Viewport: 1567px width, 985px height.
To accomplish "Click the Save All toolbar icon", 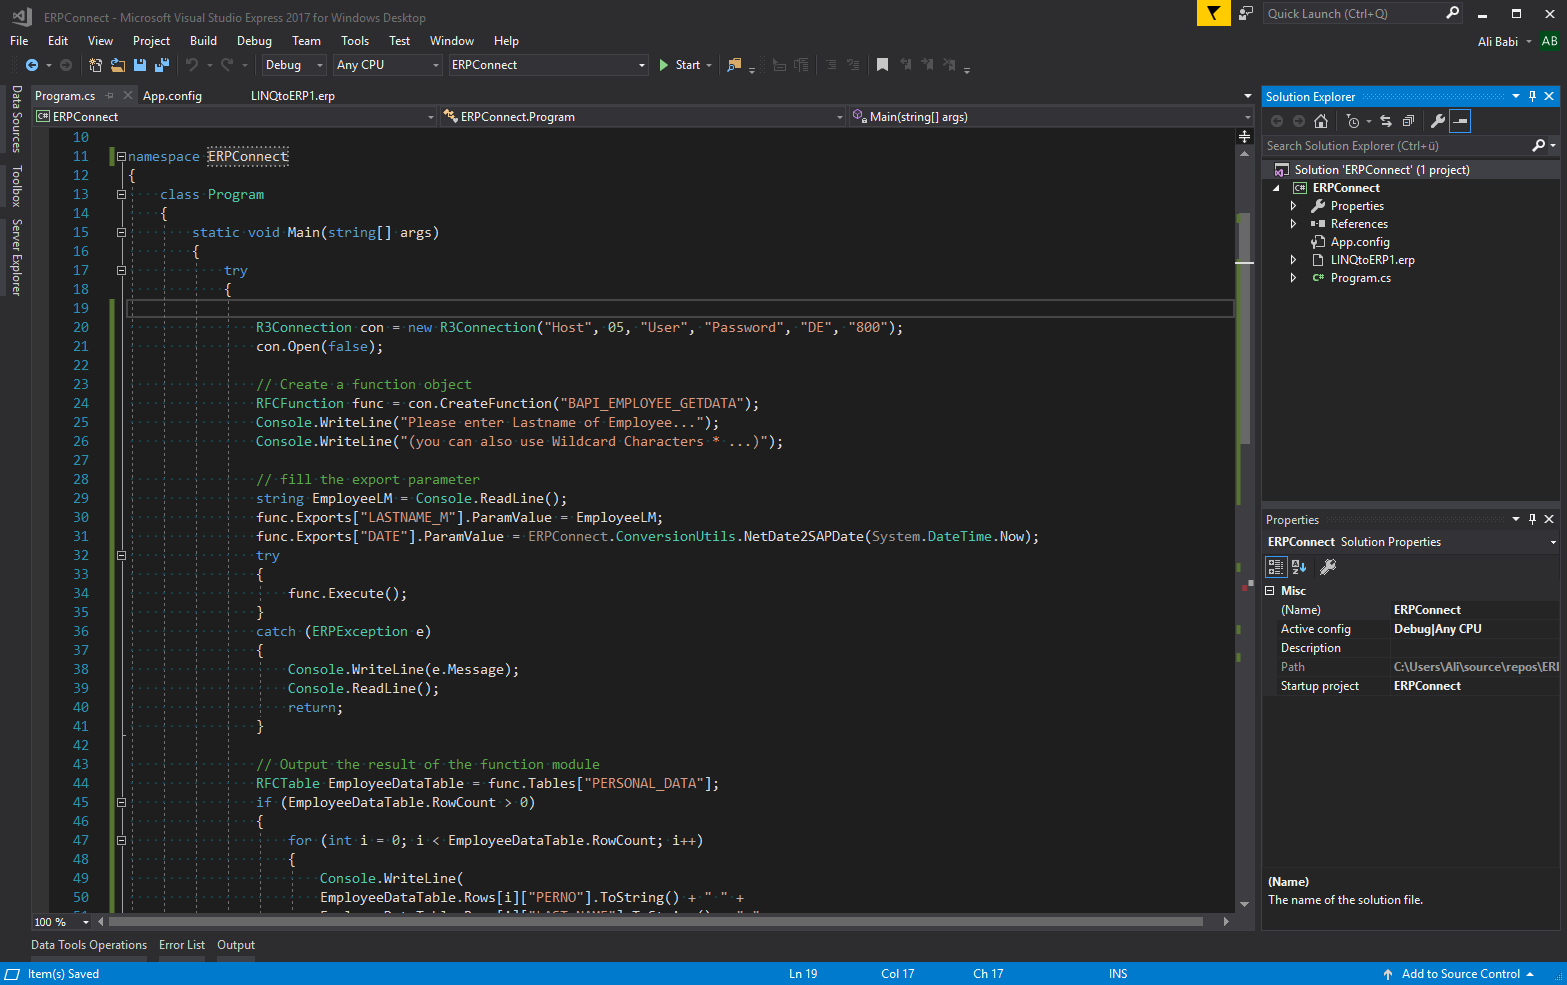I will click(x=161, y=65).
